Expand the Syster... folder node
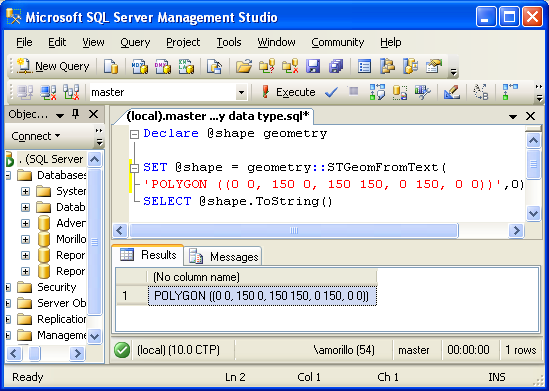This screenshot has height=391, width=549. [25, 191]
